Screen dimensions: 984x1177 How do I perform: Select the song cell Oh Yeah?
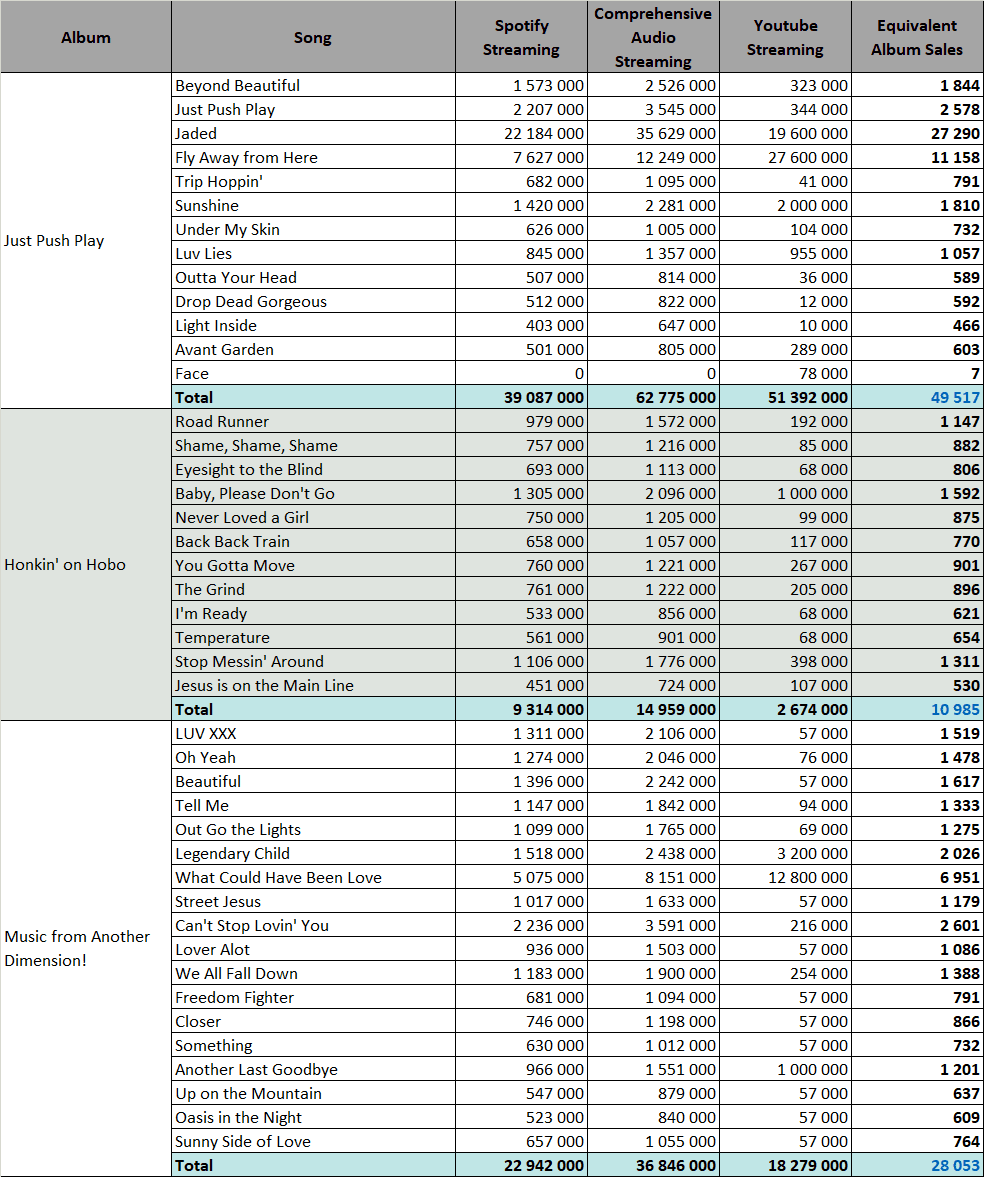313,758
